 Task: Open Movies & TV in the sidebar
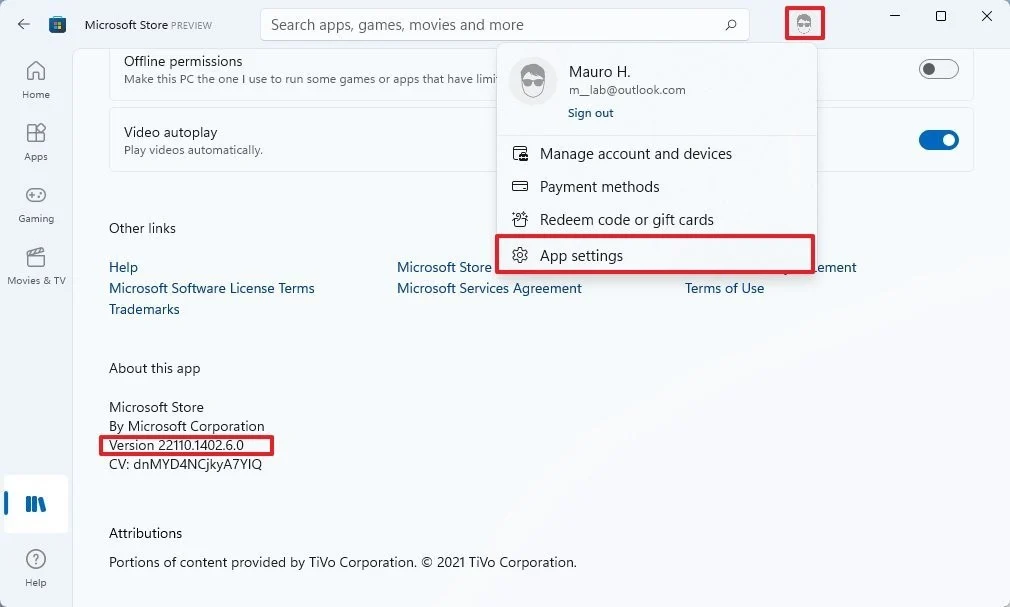(x=36, y=266)
